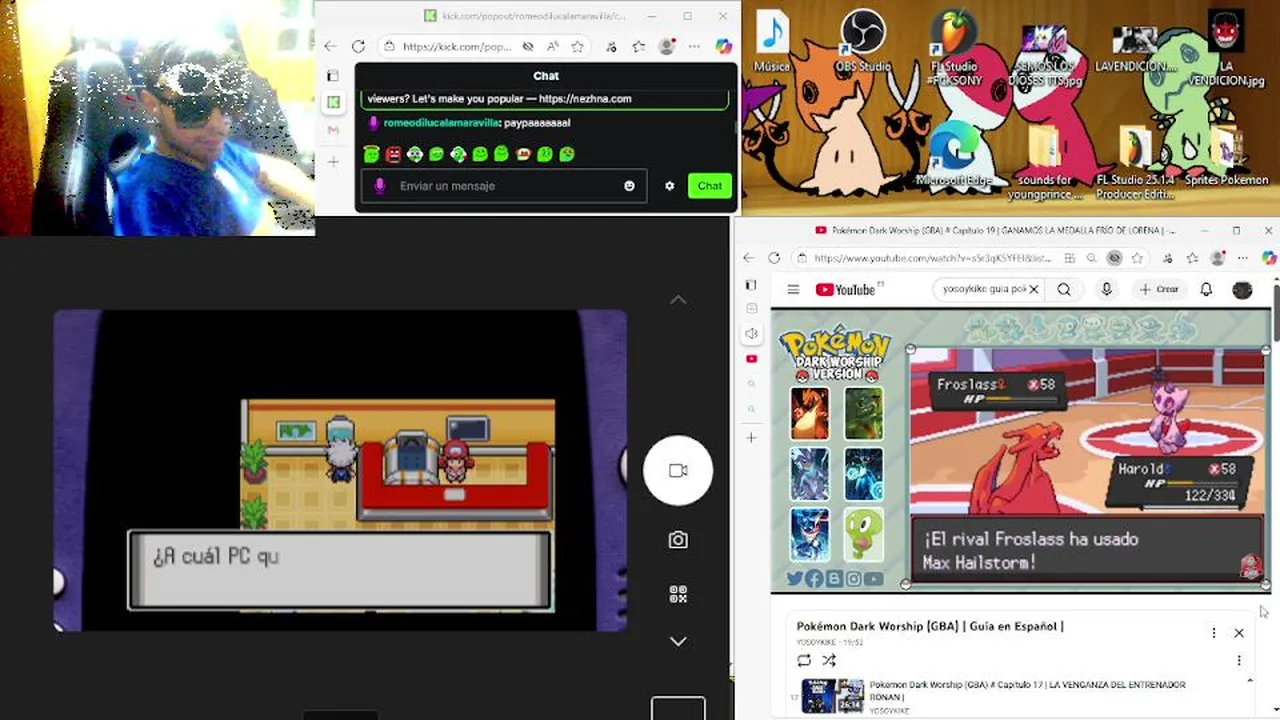Click username romeodilucalamaravilla in chat
Image resolution: width=1280 pixels, height=720 pixels.
click(441, 123)
